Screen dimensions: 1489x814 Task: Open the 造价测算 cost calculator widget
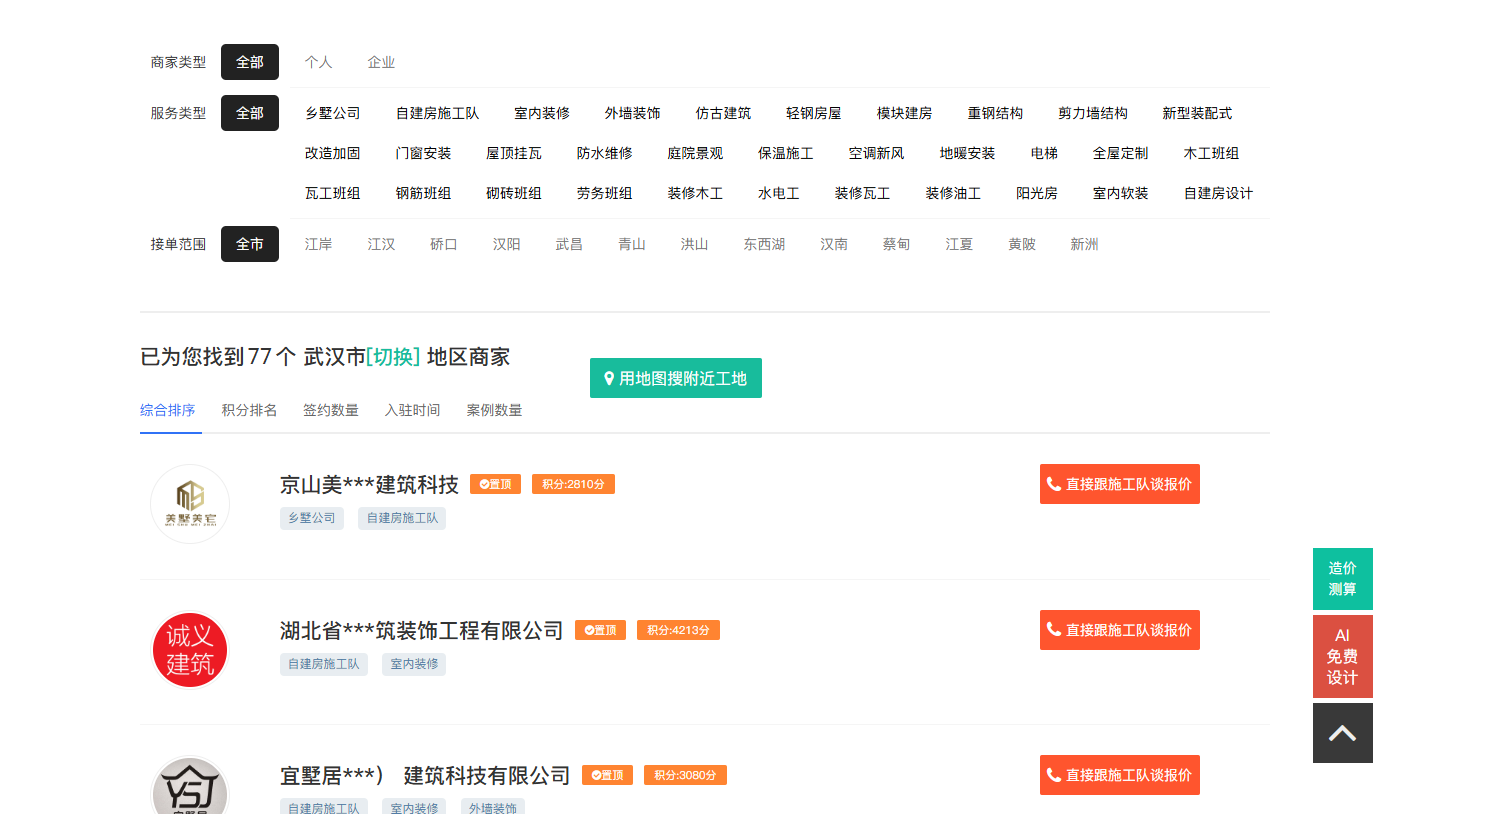tap(1342, 579)
